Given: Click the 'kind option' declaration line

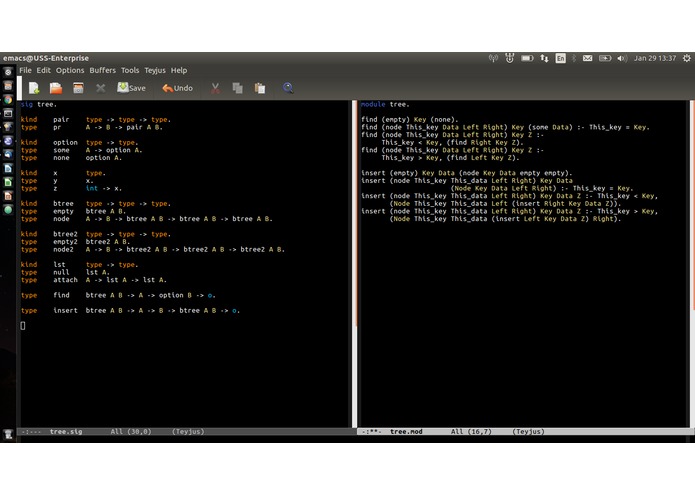Looking at the screenshot, I should [x=79, y=143].
